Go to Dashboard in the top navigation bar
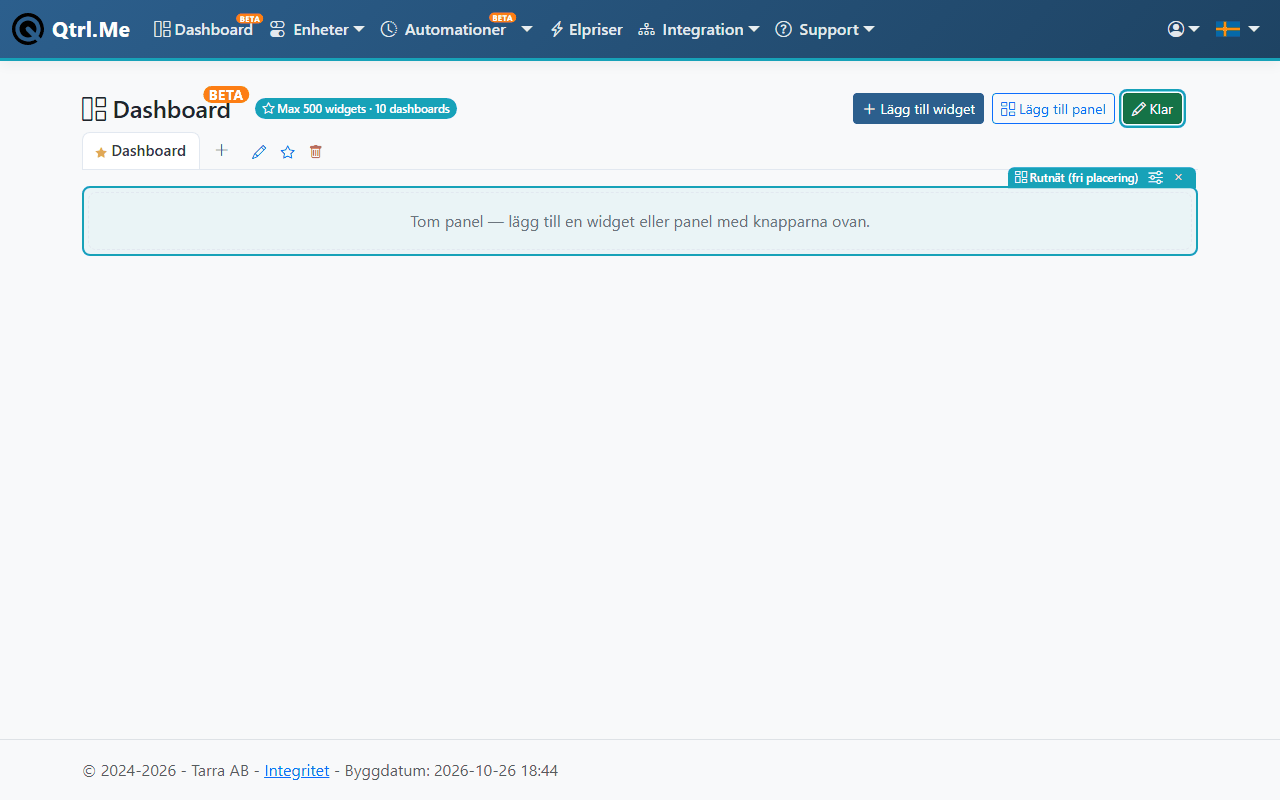The height and width of the screenshot is (800, 1280). coord(204,30)
